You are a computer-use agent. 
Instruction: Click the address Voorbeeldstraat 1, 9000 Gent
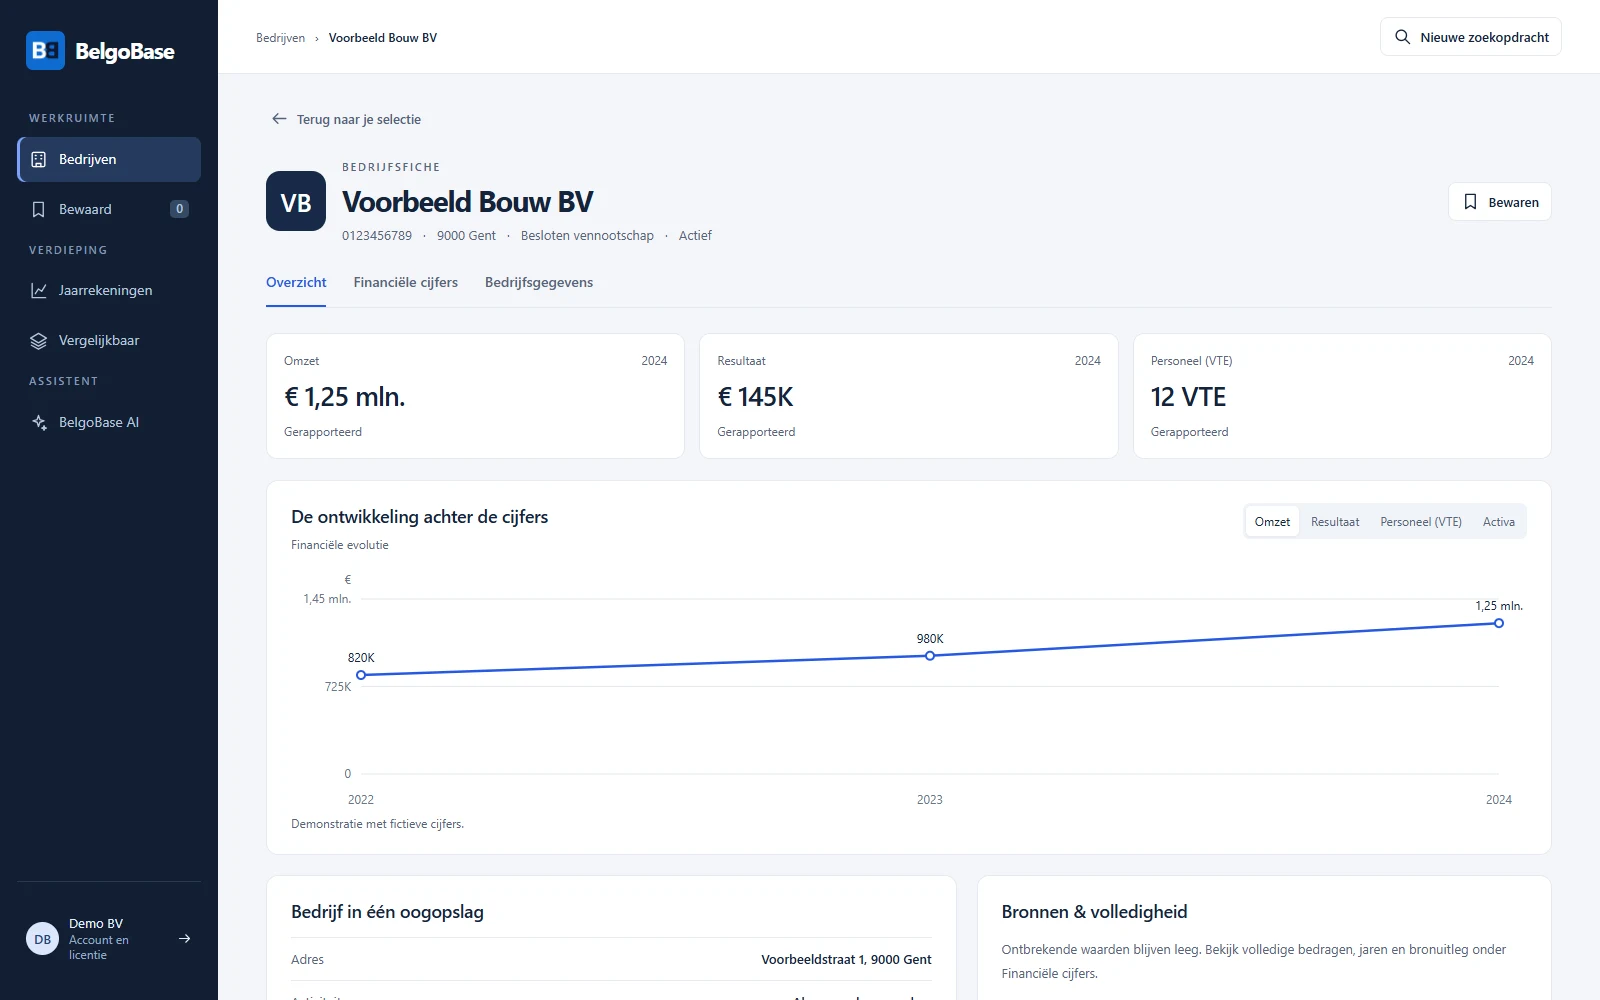[846, 959]
